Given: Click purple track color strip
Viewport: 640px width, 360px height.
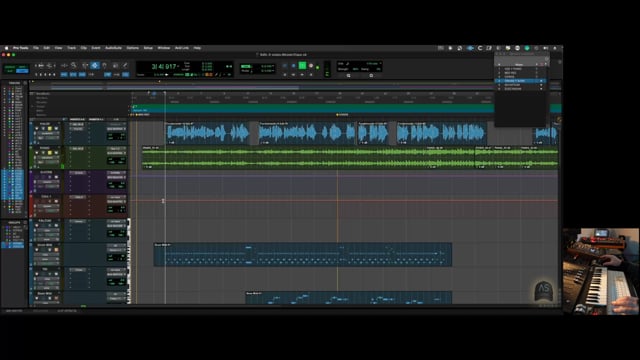Looking at the screenshot, I should click(x=31, y=182).
